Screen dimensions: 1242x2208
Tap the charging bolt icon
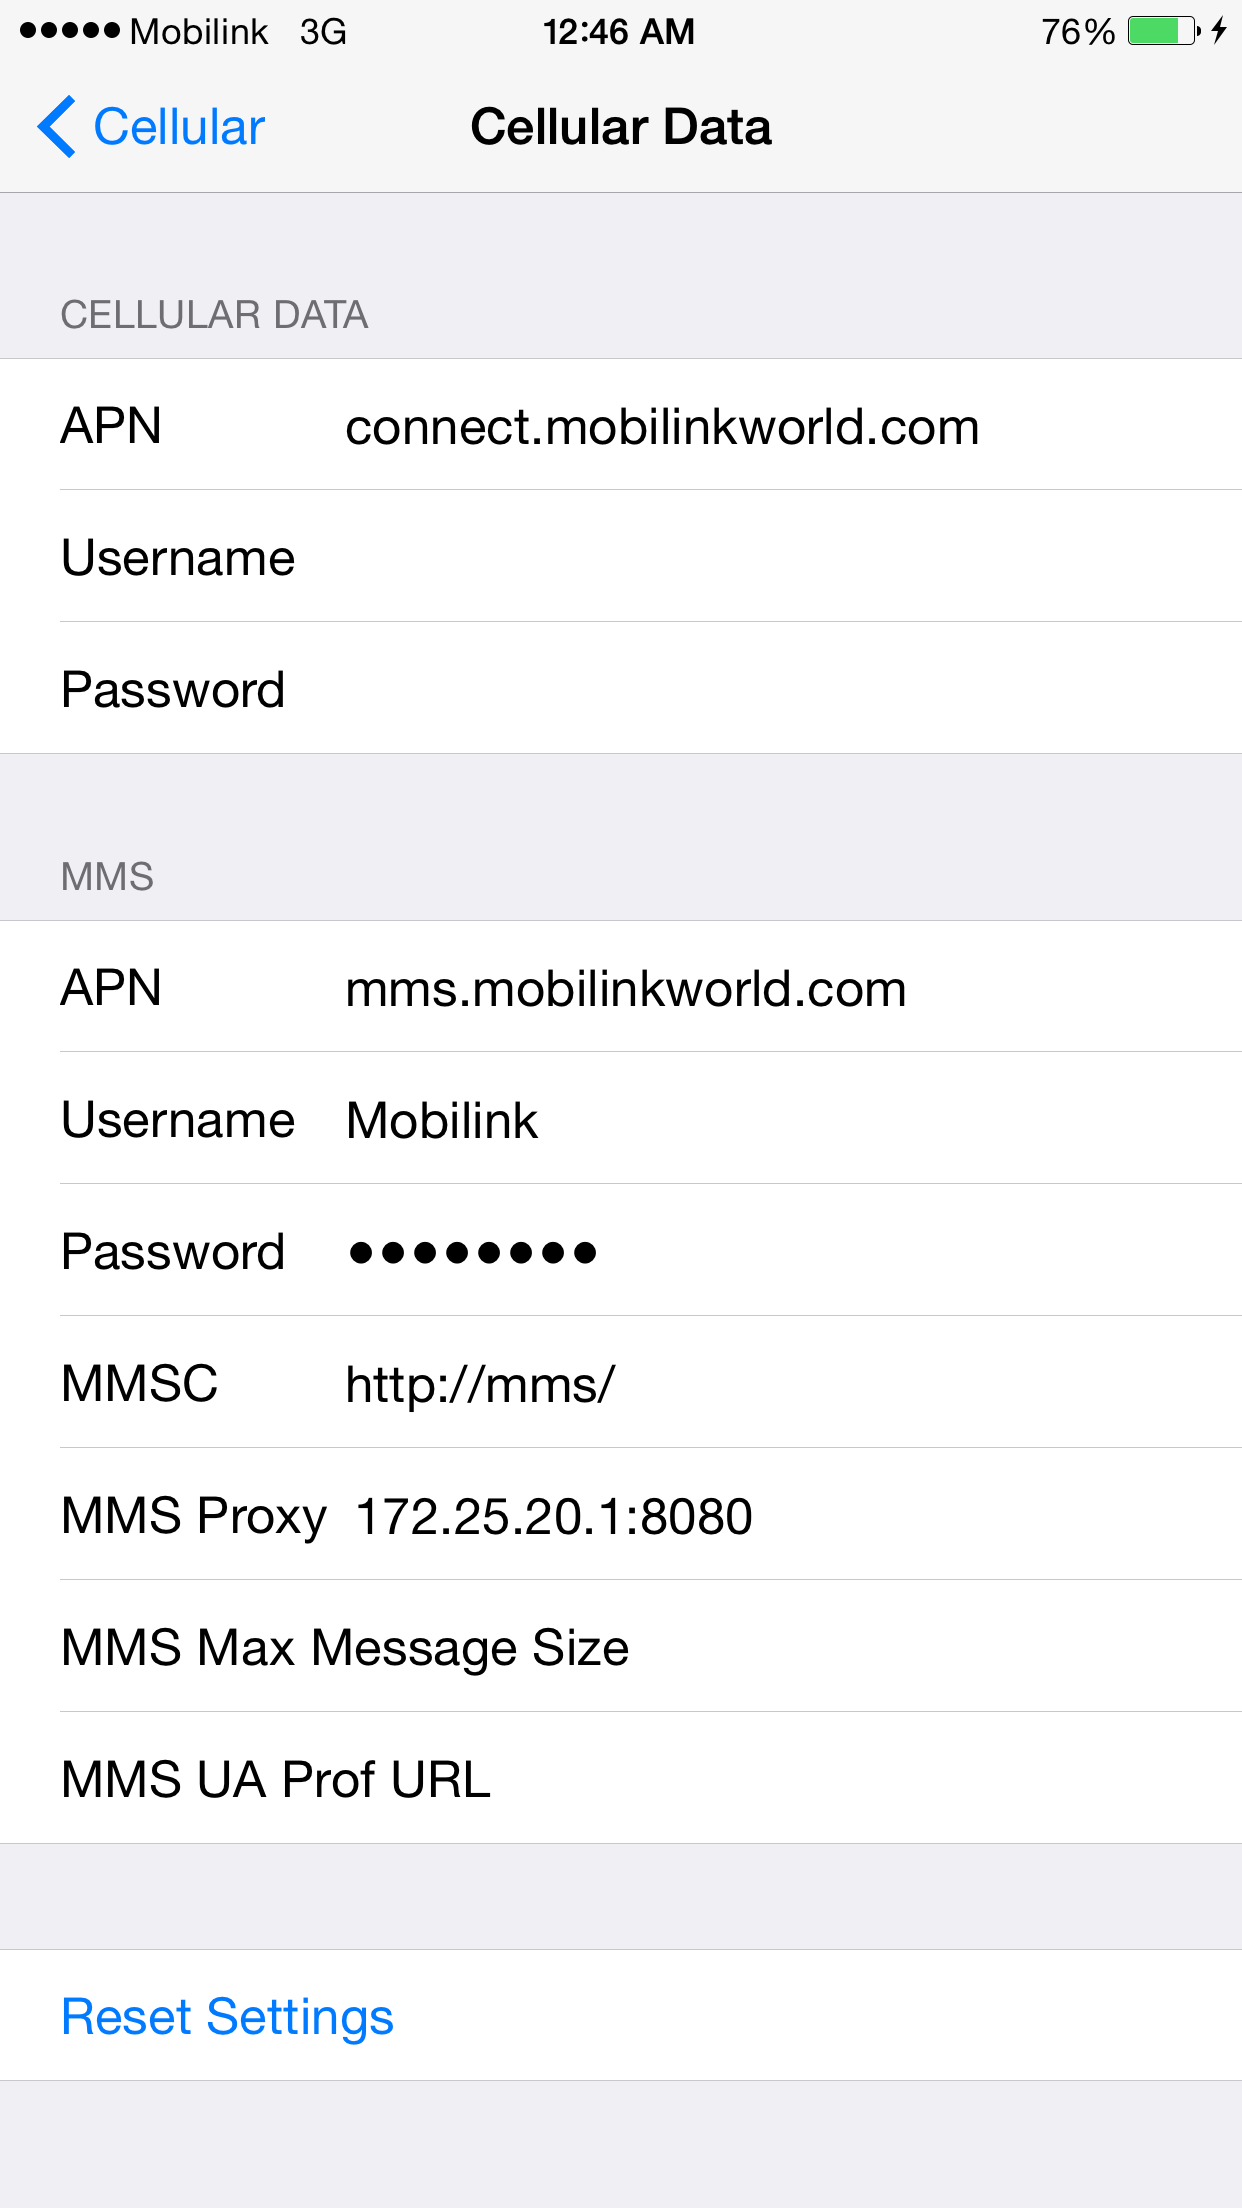point(1218,31)
